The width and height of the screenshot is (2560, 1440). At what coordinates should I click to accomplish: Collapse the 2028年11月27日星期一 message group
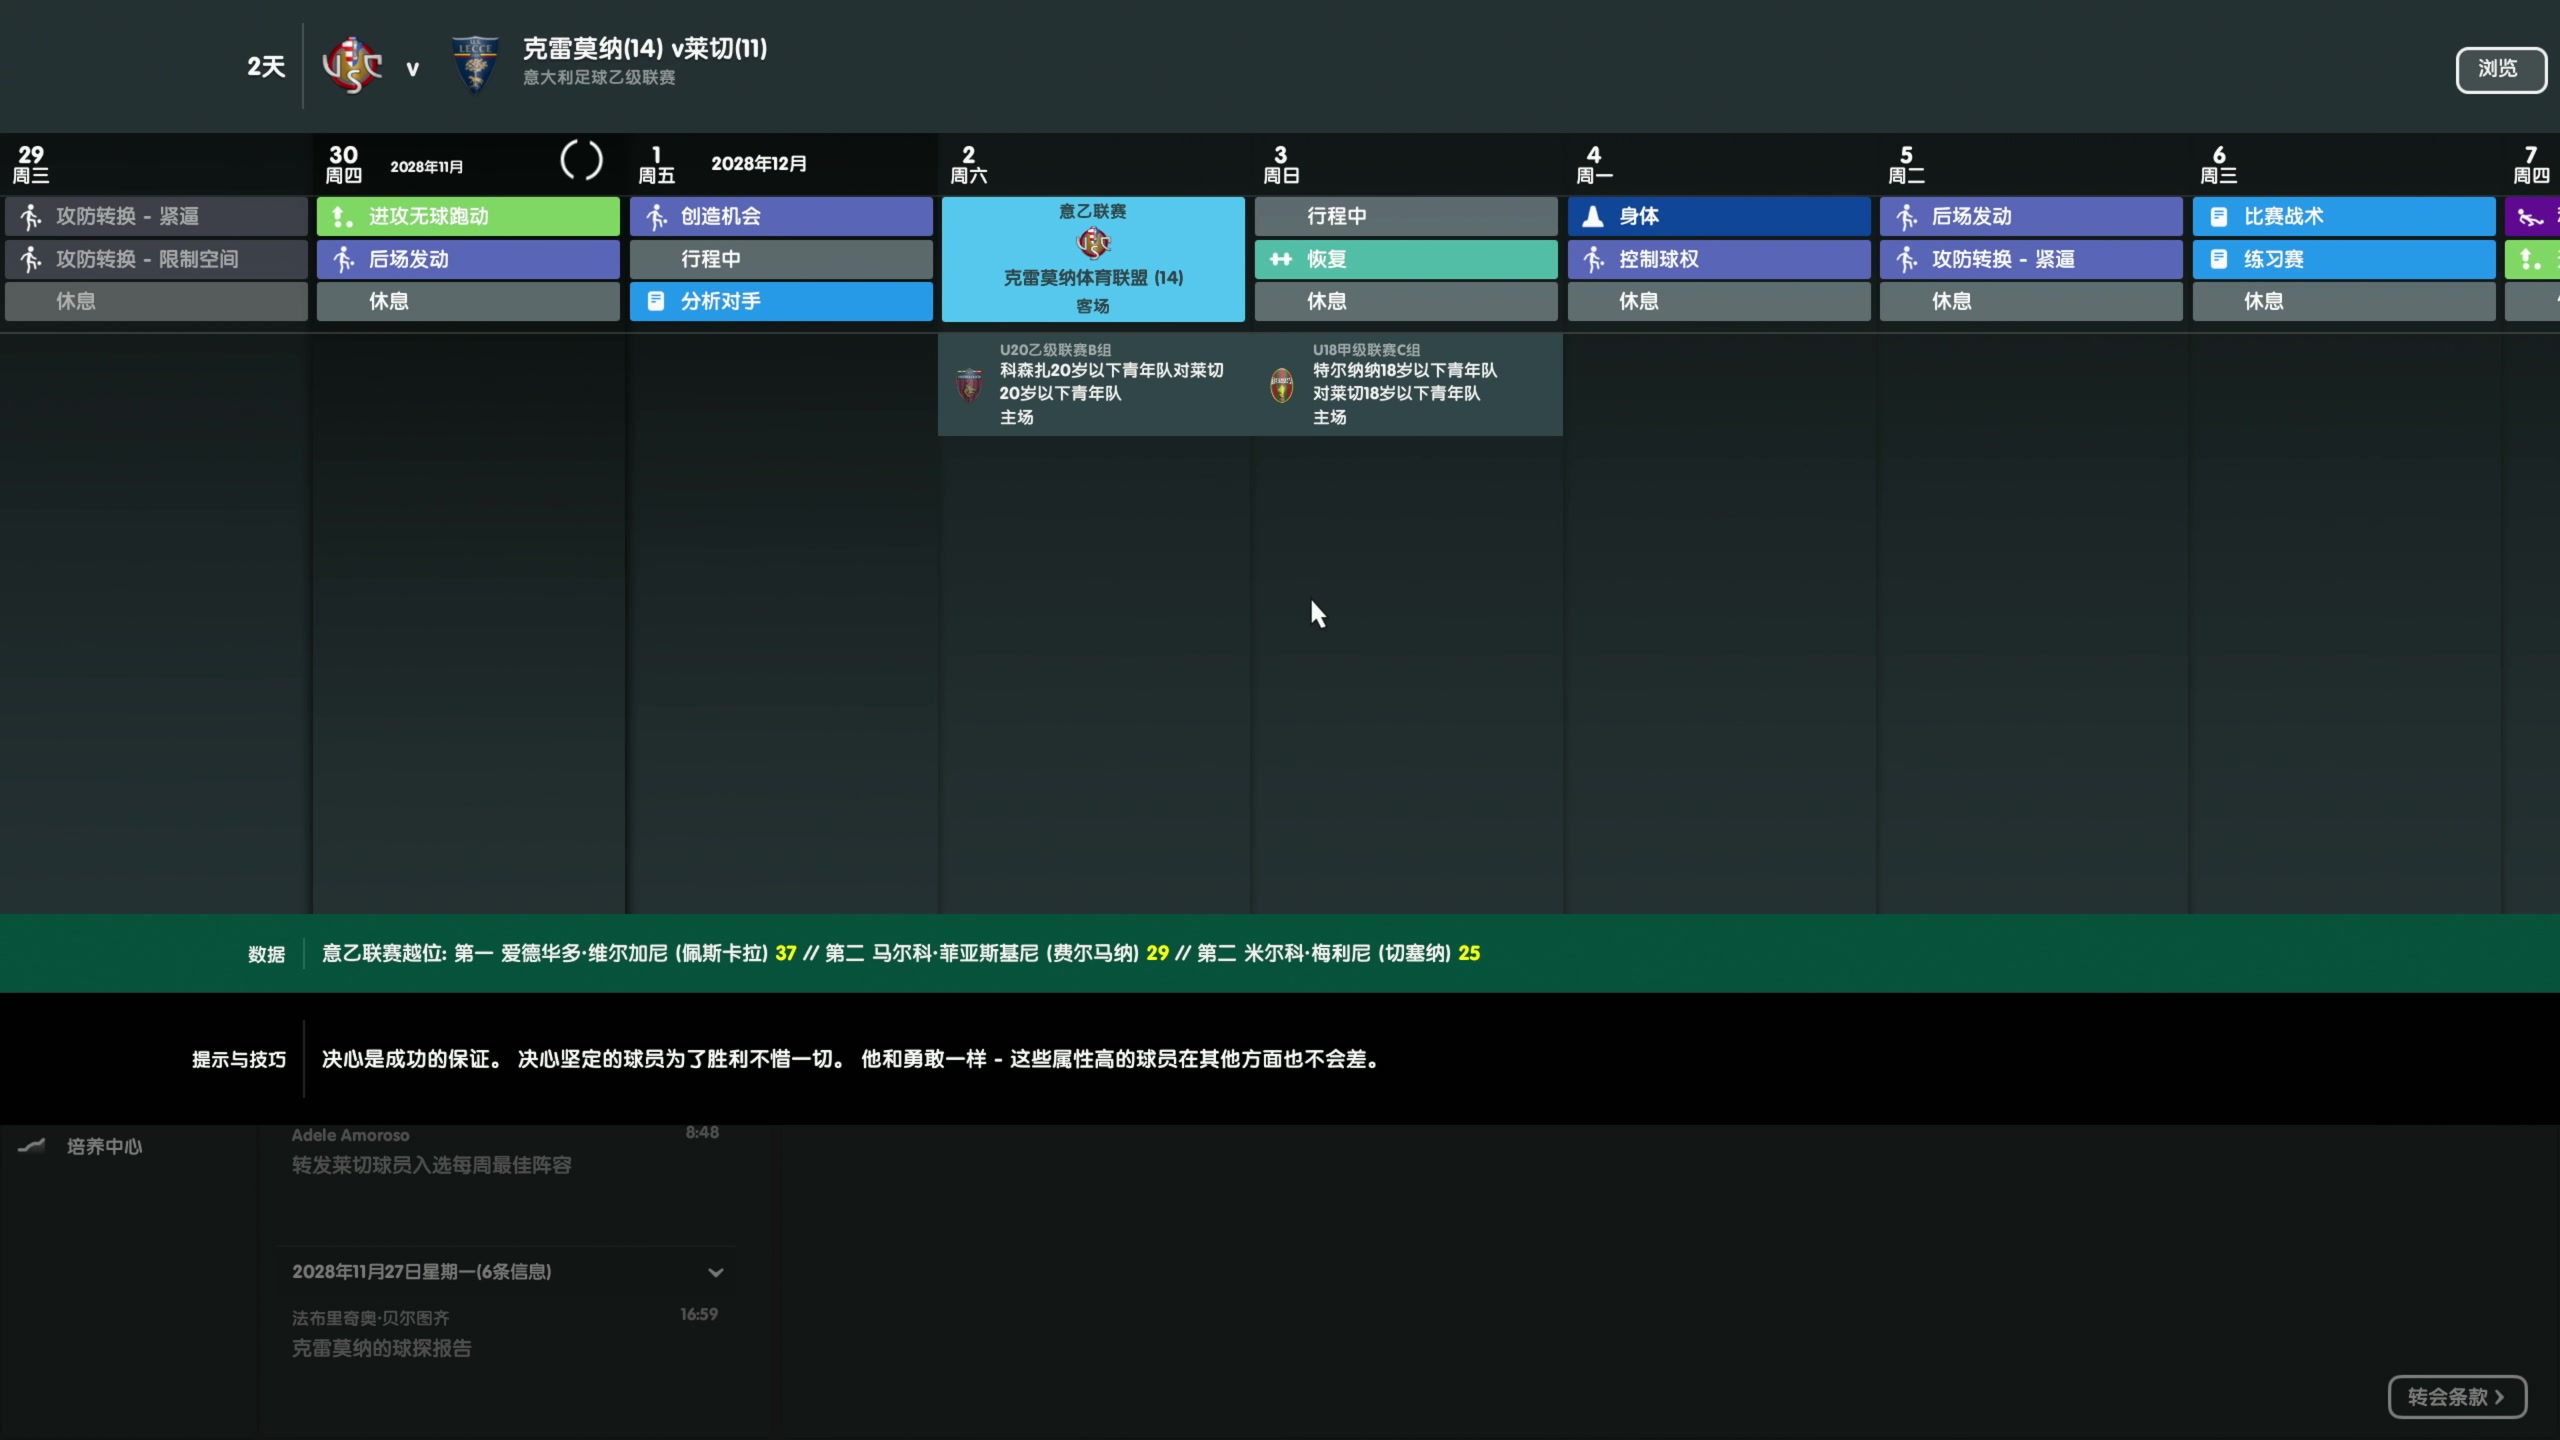click(x=716, y=1272)
